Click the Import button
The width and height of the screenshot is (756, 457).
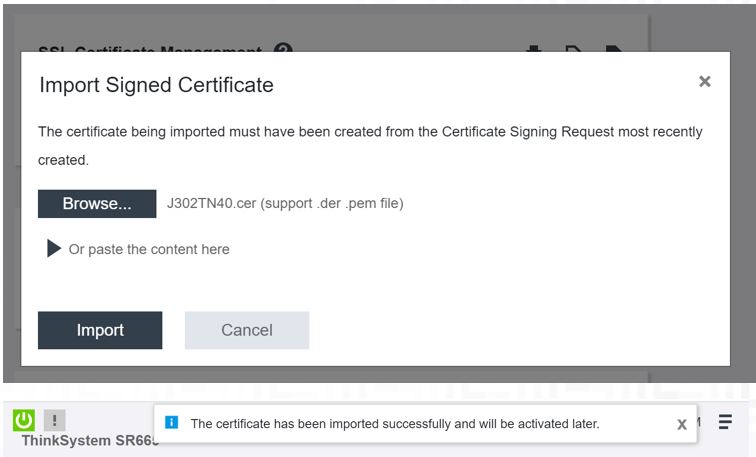coord(100,330)
